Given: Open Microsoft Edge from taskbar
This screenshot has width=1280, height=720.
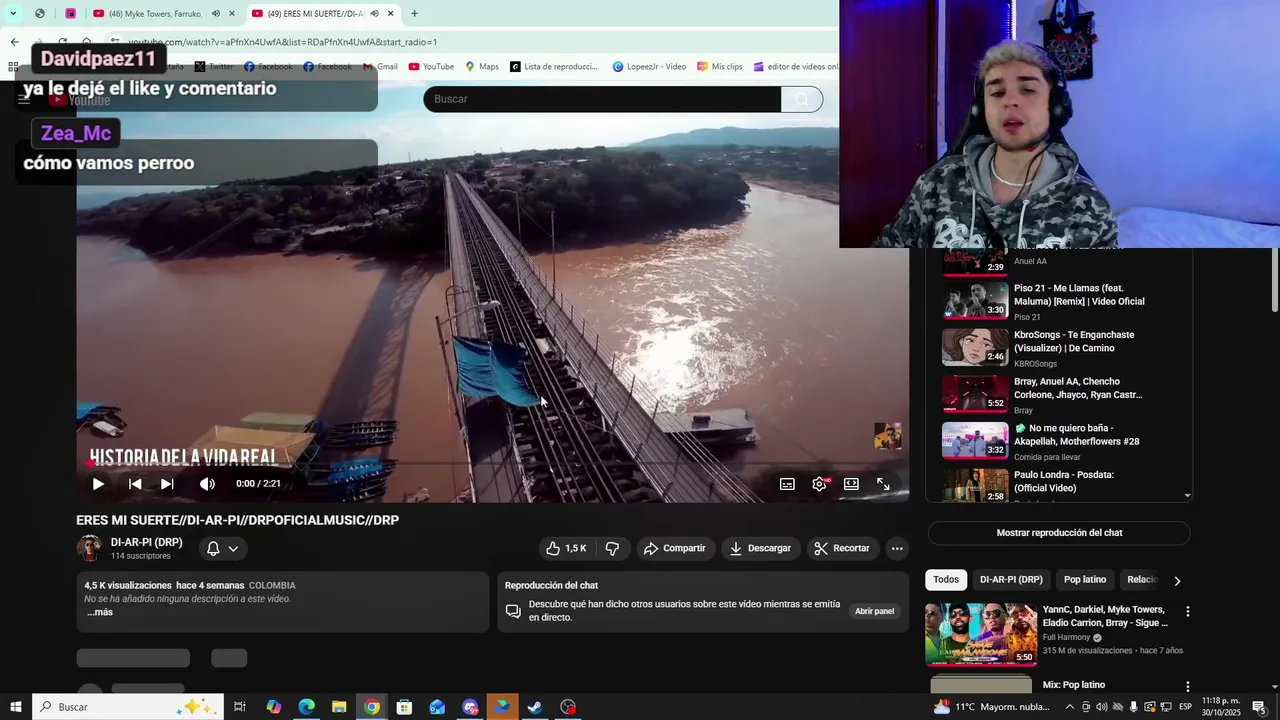Looking at the screenshot, I should pos(306,707).
